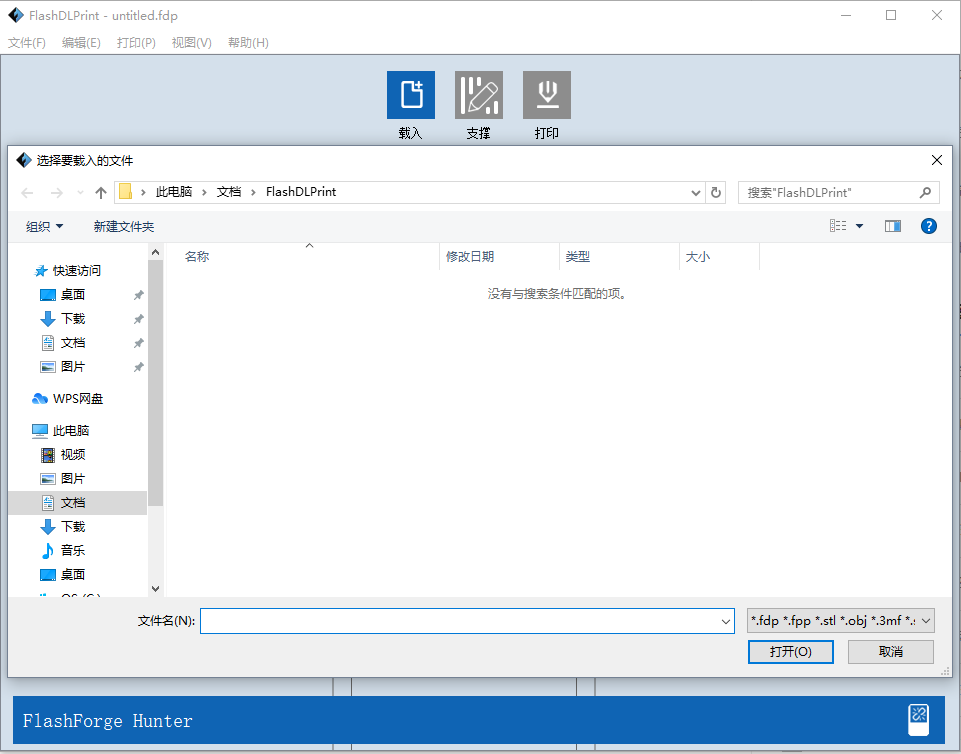Create a folder with 新建文件夹
The image size is (961, 754).
click(x=124, y=227)
